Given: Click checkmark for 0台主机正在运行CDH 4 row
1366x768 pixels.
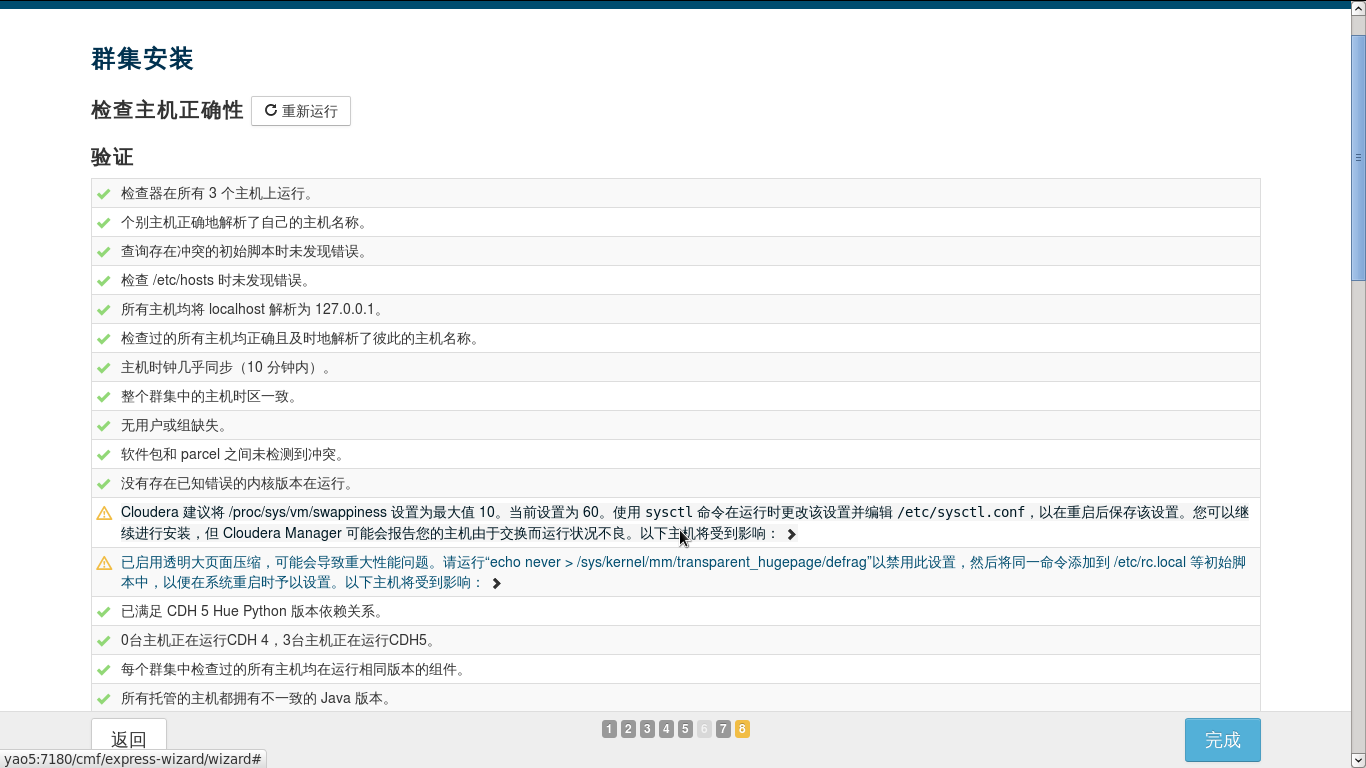Looking at the screenshot, I should [x=104, y=641].
